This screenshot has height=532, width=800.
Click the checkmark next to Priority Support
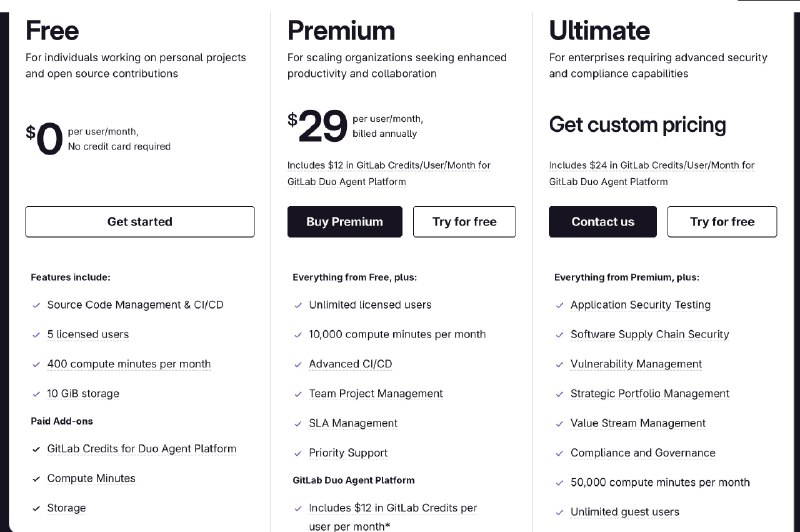[298, 453]
